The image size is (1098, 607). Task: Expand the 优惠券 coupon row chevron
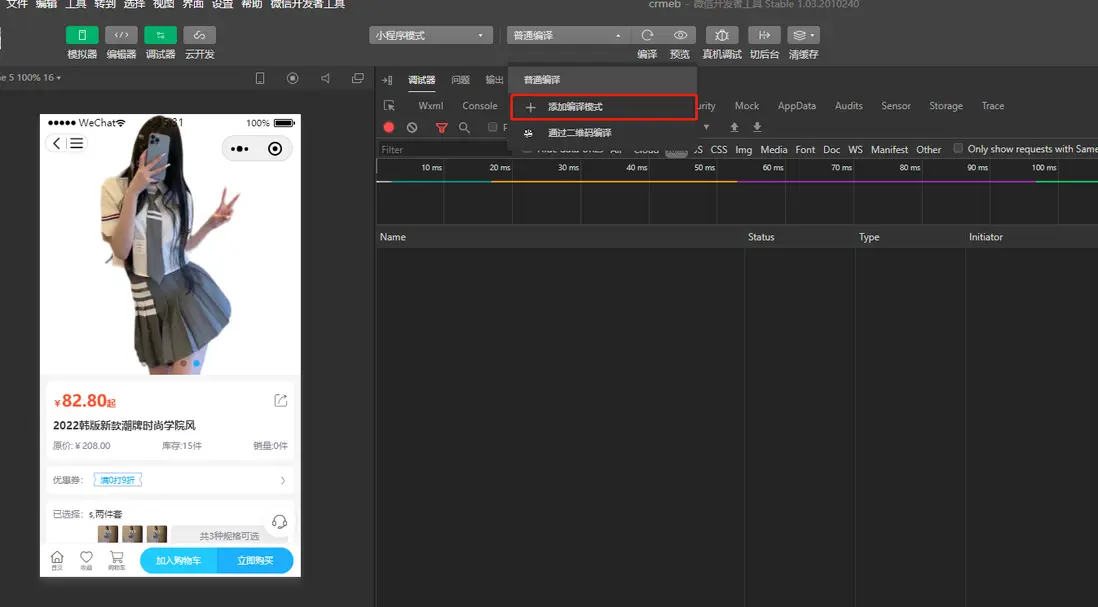click(283, 481)
